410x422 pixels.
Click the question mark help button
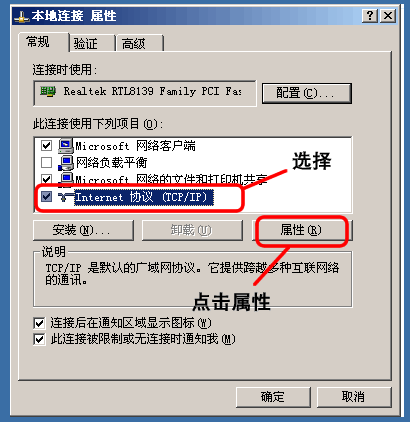coord(370,16)
